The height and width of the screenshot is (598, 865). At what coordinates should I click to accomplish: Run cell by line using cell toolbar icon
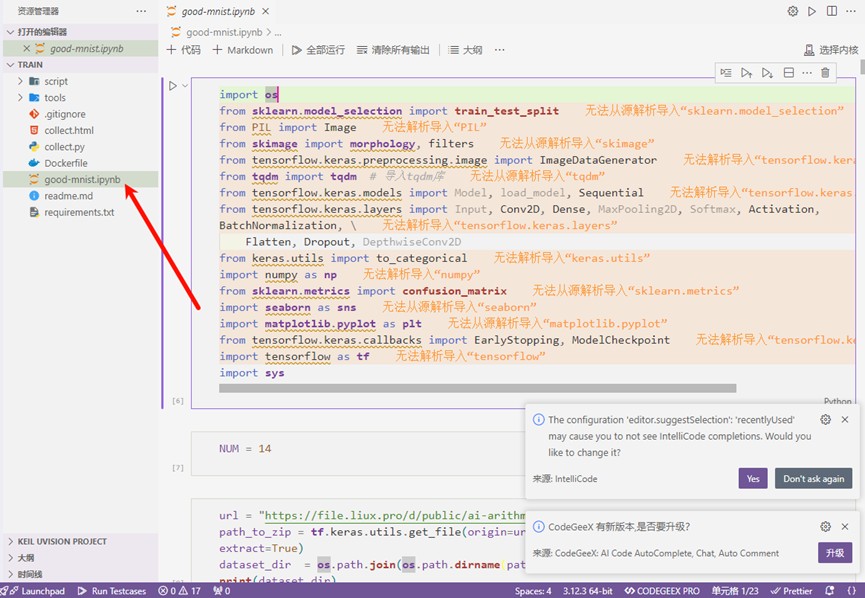pos(726,73)
